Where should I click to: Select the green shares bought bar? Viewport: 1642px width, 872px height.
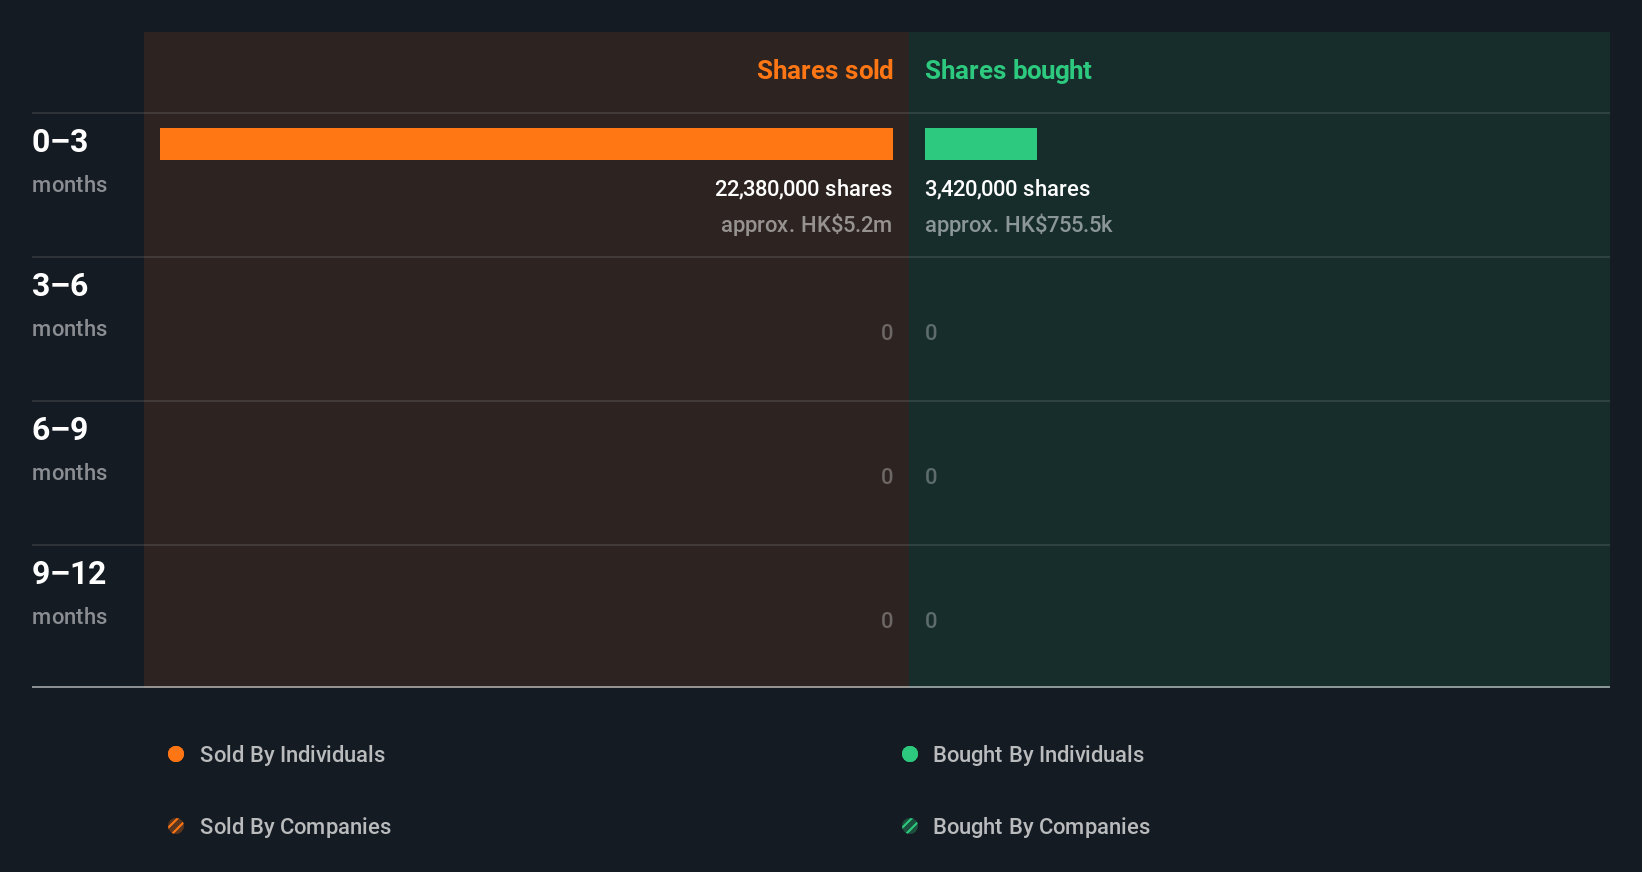point(981,144)
